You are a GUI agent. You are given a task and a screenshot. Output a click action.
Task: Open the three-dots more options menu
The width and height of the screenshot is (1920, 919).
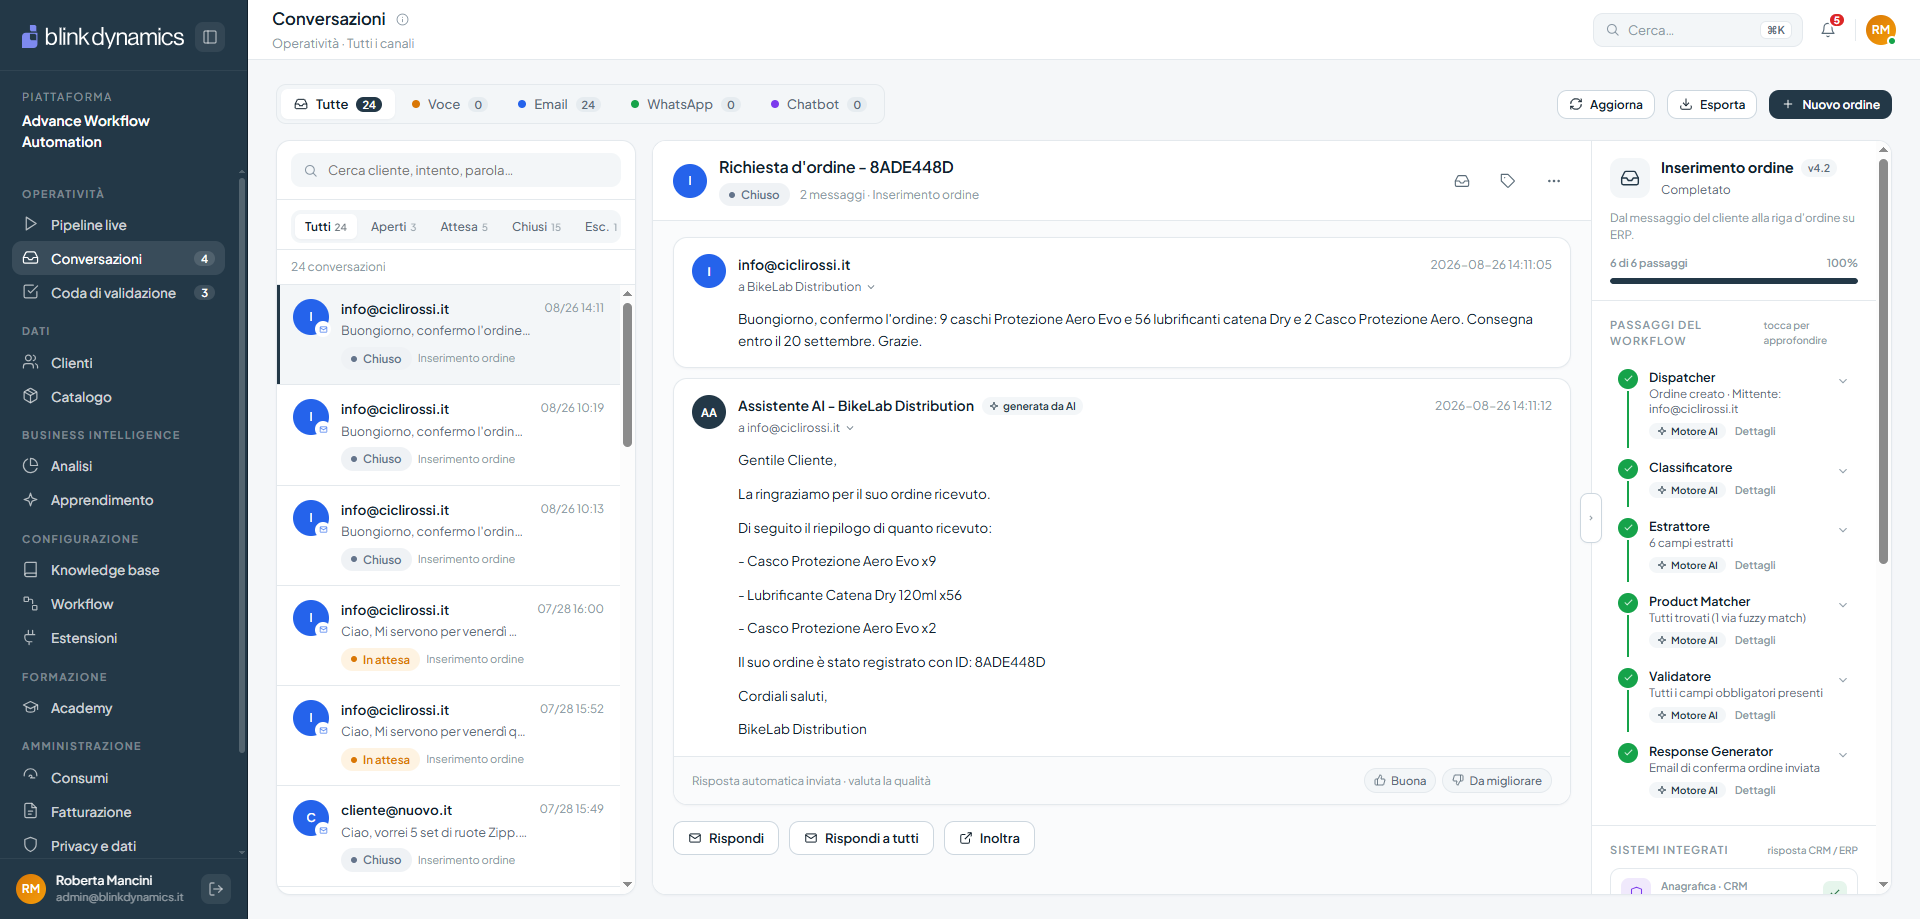pyautogui.click(x=1554, y=181)
